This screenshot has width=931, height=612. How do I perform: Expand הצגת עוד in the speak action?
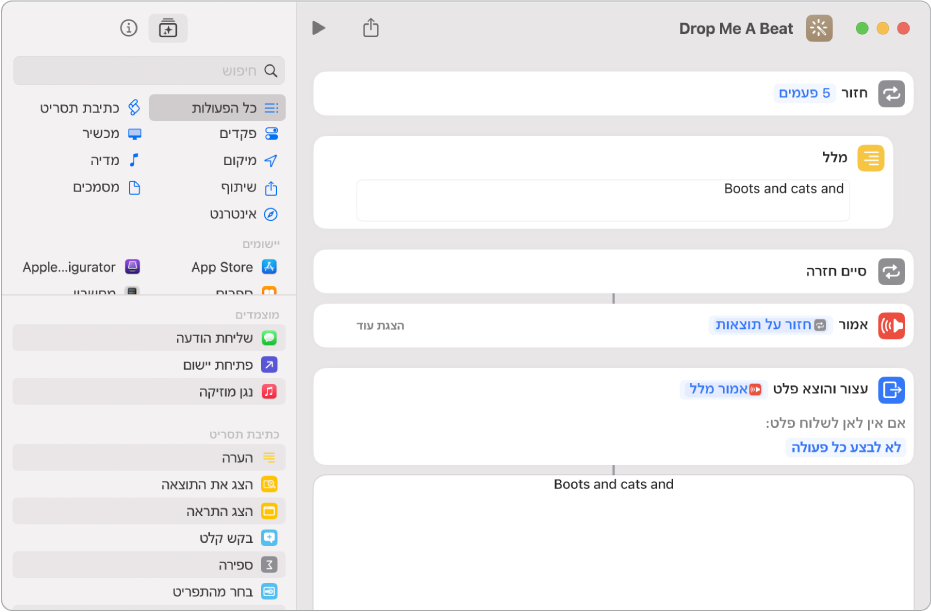pos(380,326)
